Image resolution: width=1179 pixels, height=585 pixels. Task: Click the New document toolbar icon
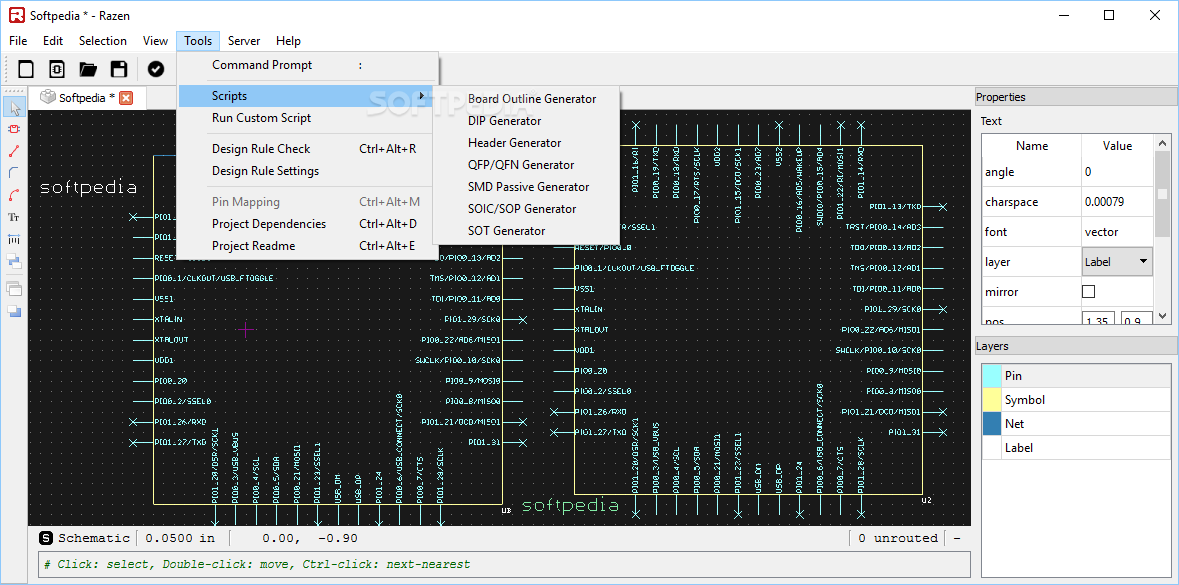pos(26,69)
